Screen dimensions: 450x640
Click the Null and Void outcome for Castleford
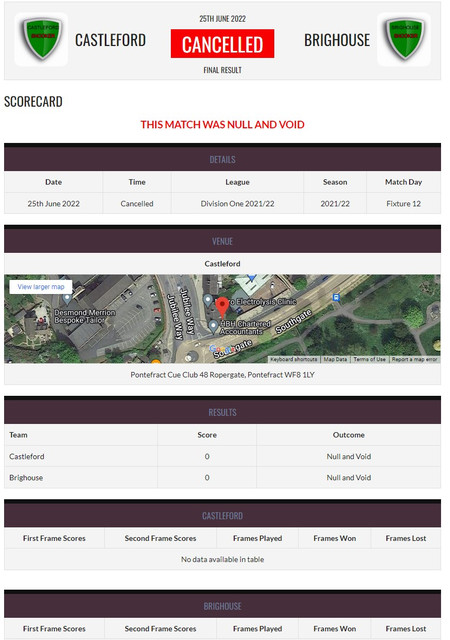click(349, 456)
